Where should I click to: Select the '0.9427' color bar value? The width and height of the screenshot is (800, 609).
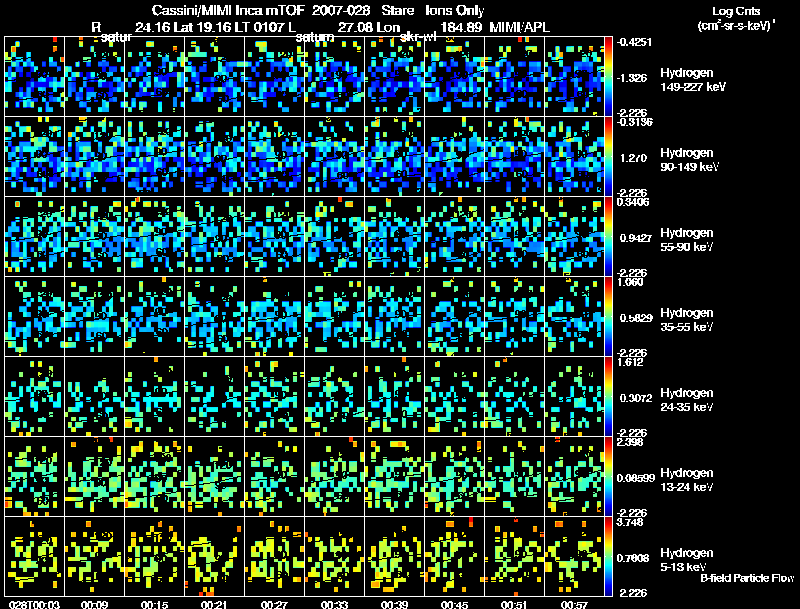click(636, 238)
